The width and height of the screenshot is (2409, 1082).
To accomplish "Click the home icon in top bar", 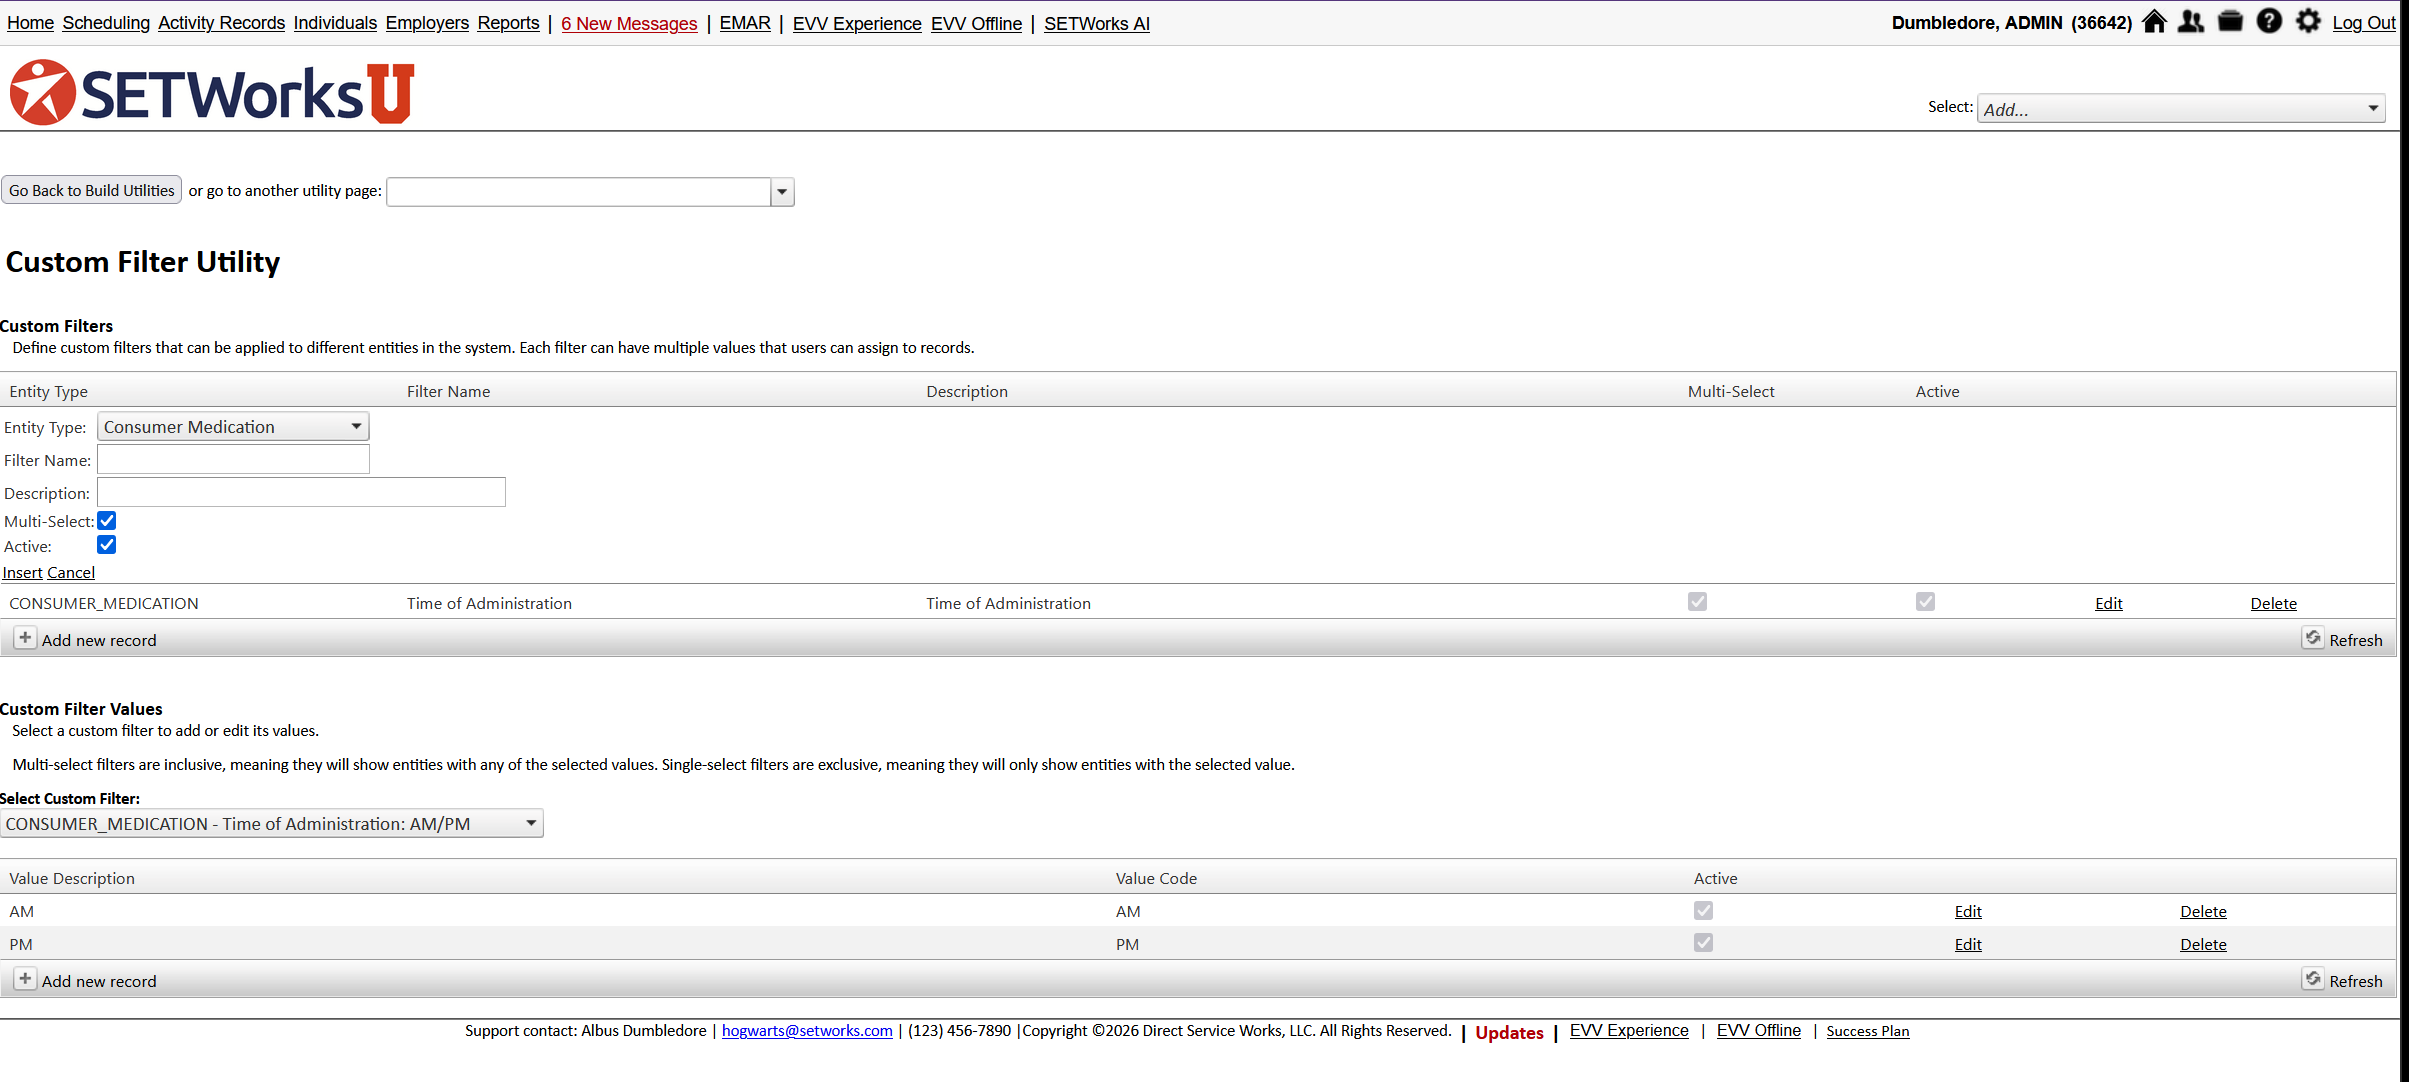I will tap(2154, 22).
